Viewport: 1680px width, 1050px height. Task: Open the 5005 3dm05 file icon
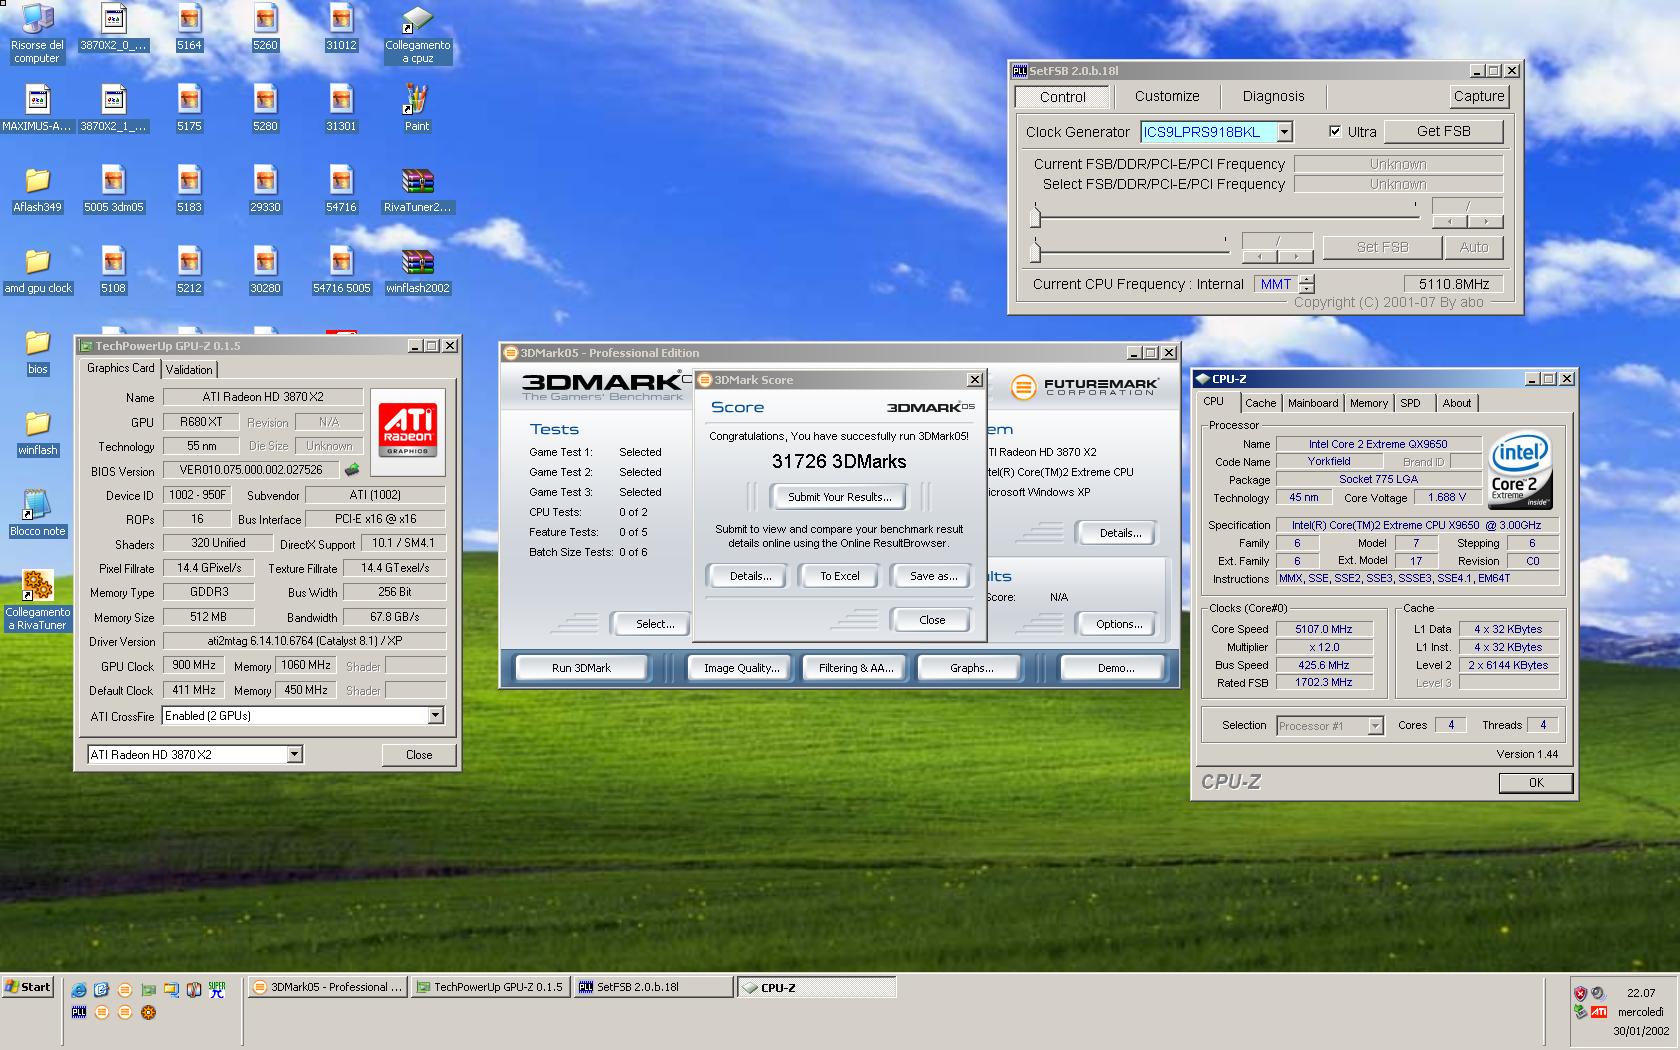click(x=113, y=190)
